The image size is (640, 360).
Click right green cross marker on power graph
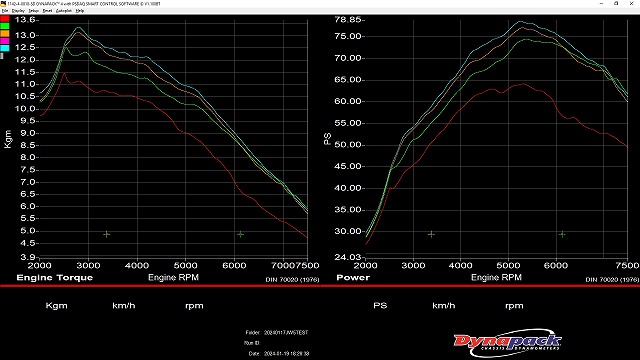pos(562,234)
